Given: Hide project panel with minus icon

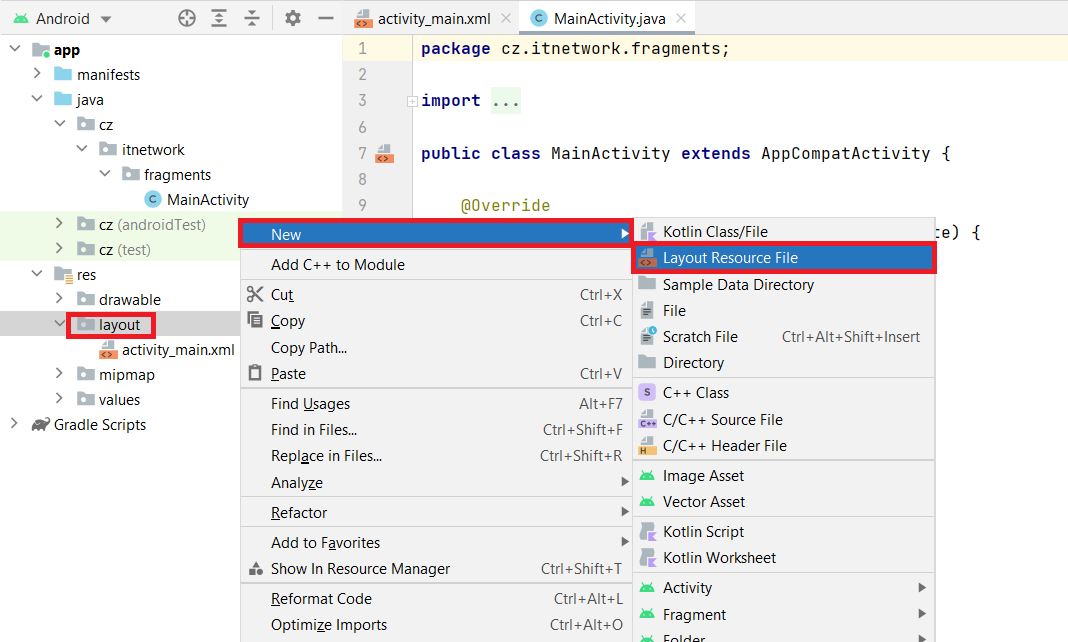Looking at the screenshot, I should [325, 18].
